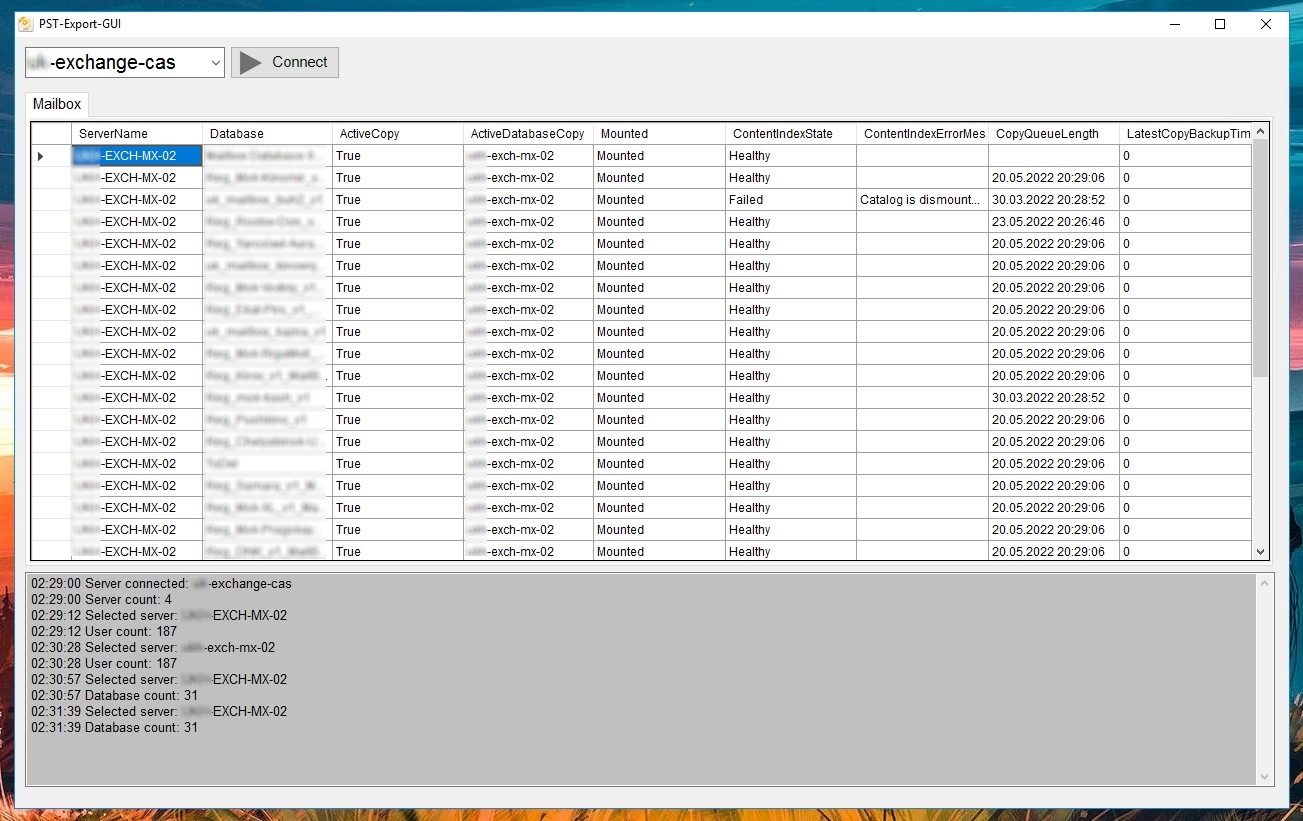Viewport: 1303px width, 821px height.
Task: Click the ActiveDatabaseCopy column header
Action: click(x=529, y=133)
